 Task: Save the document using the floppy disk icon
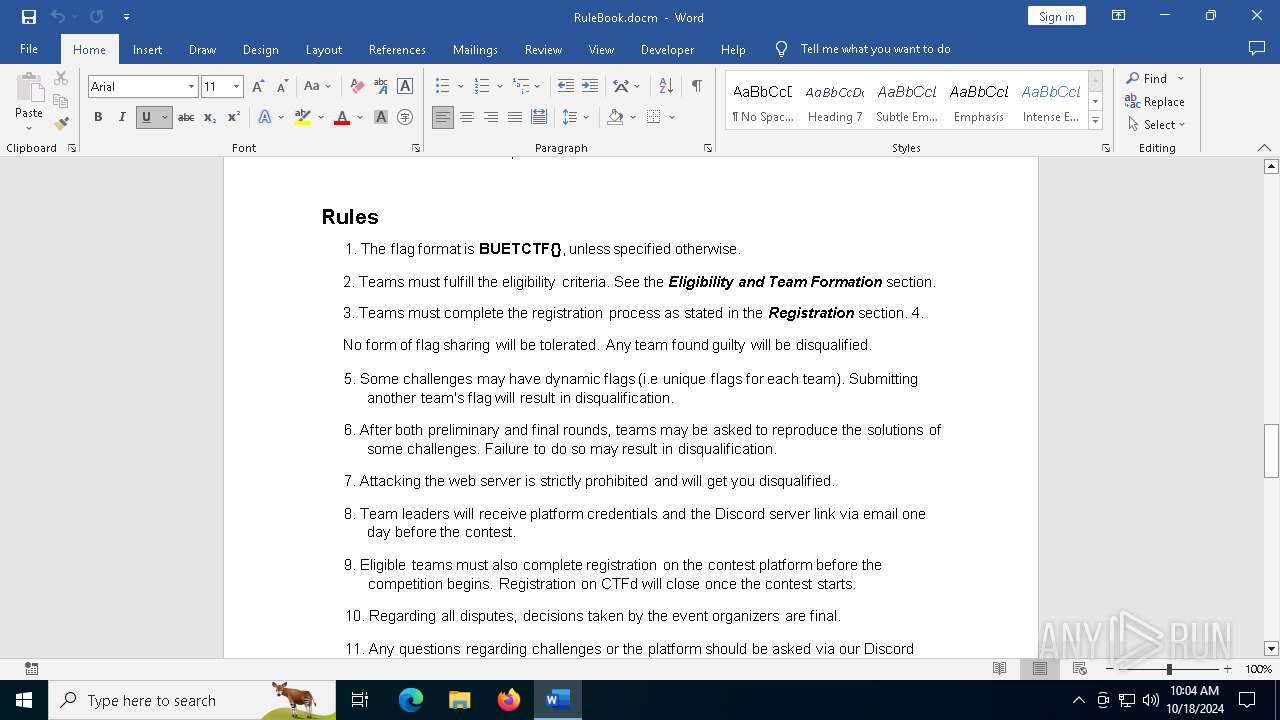[29, 17]
